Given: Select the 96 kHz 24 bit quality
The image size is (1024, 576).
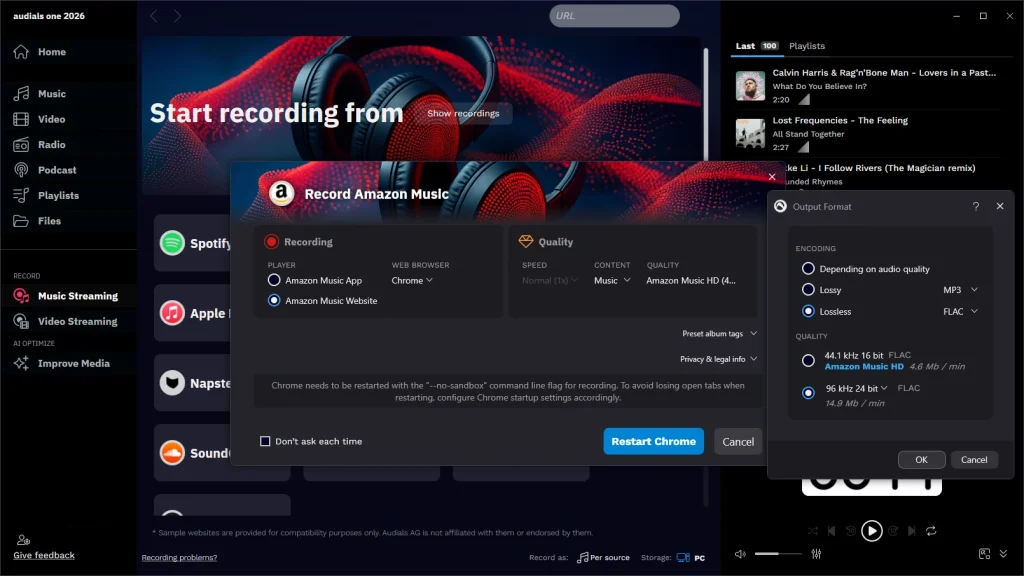Looking at the screenshot, I should pyautogui.click(x=808, y=392).
